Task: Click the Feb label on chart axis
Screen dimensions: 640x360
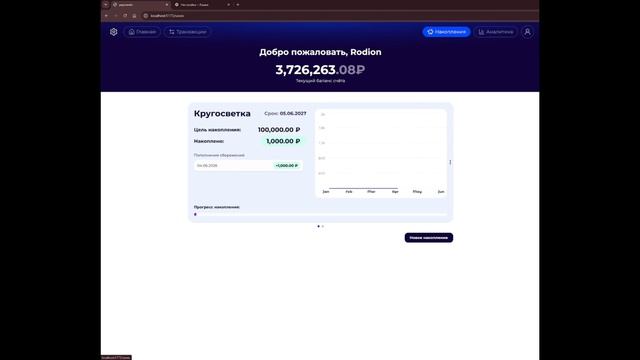Action: coord(349,191)
